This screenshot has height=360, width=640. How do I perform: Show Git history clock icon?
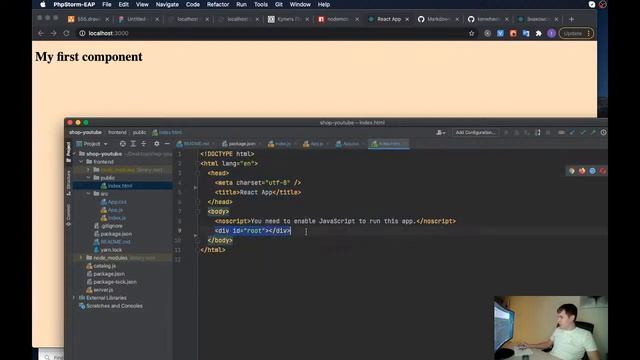(x=603, y=132)
